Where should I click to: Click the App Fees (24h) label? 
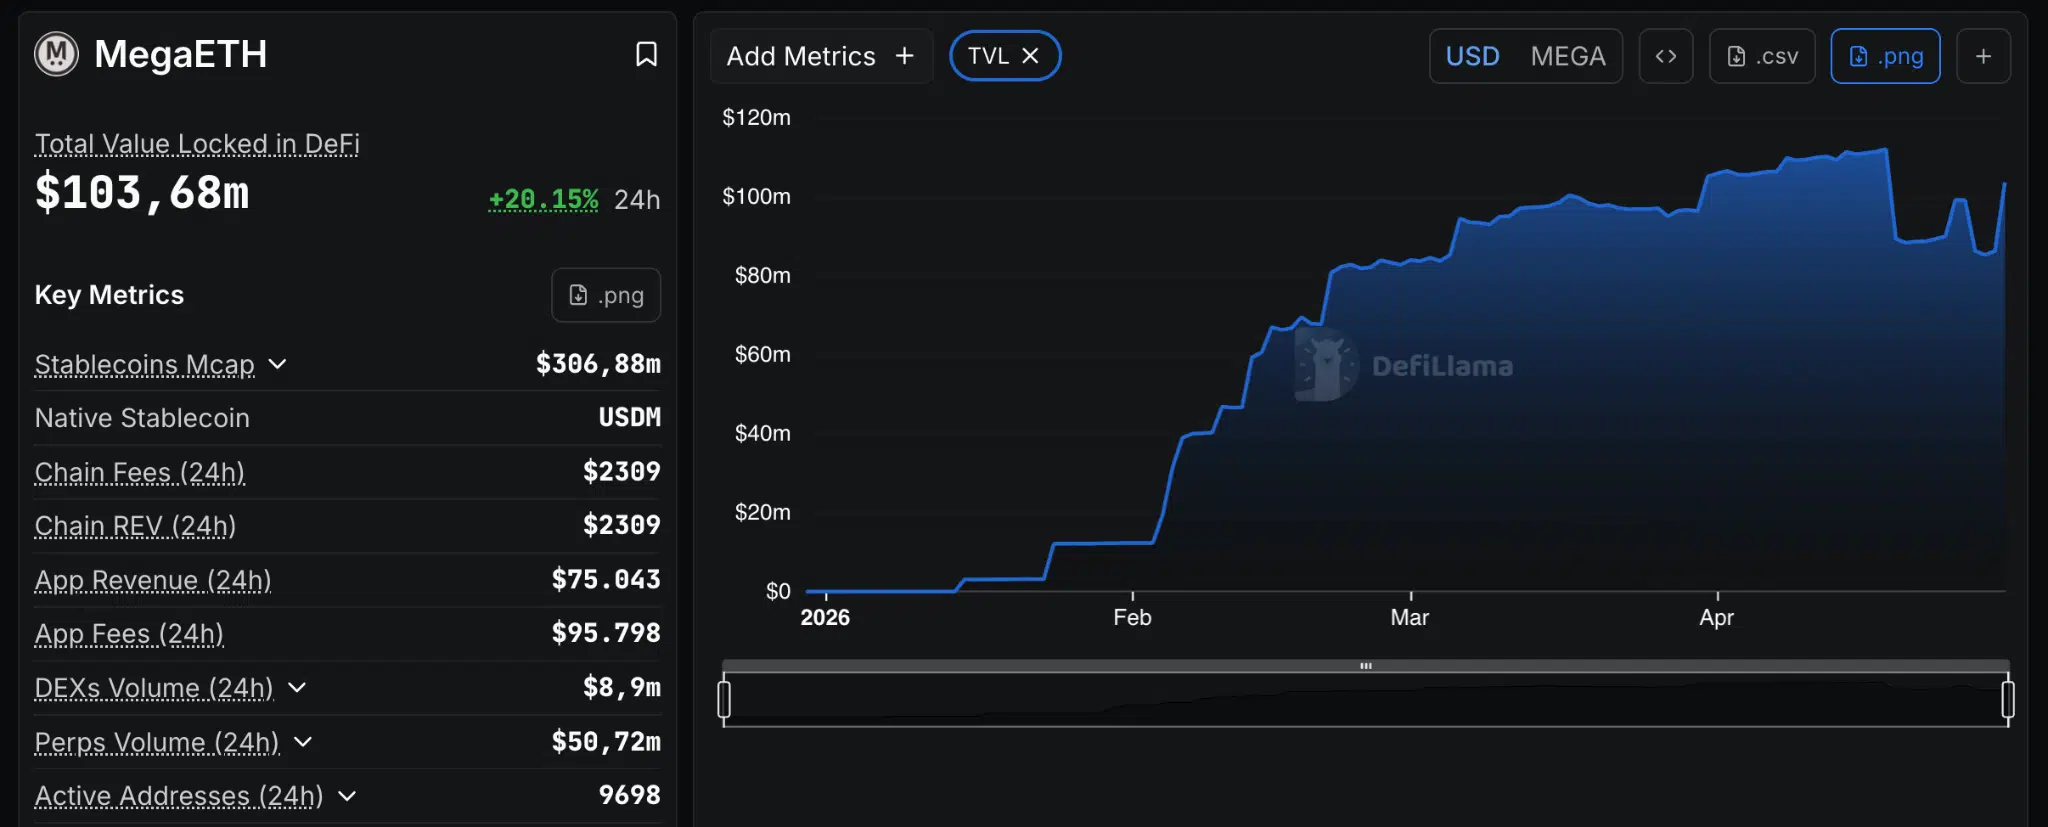point(129,634)
